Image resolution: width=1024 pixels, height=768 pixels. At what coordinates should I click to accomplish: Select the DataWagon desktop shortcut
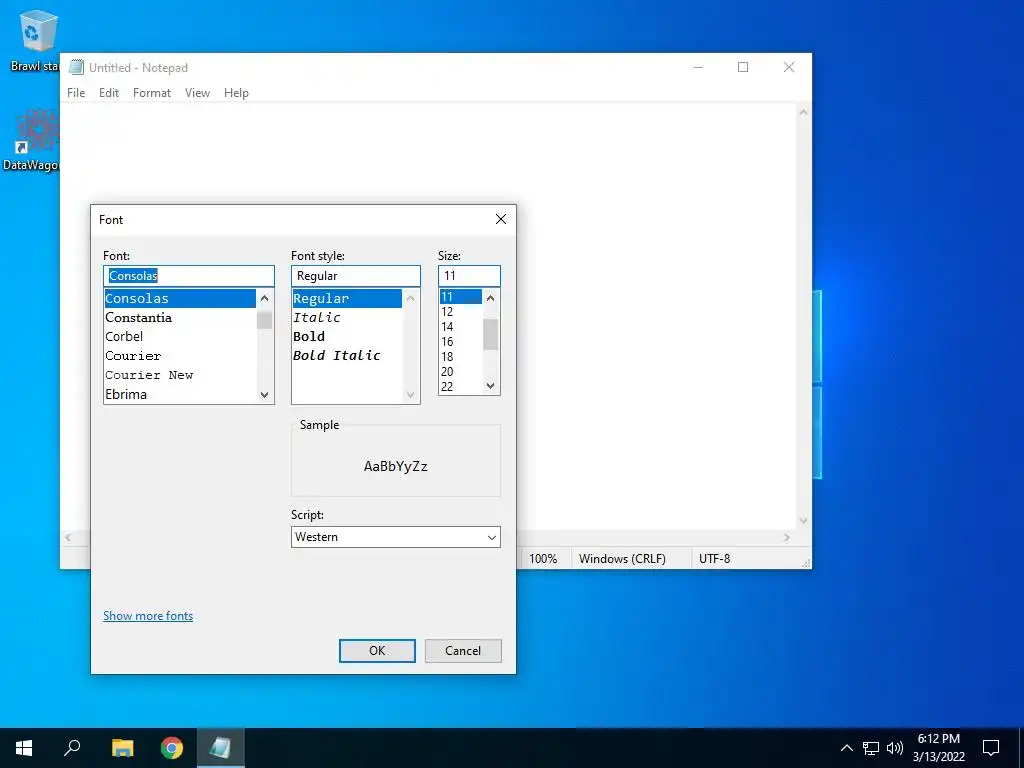pyautogui.click(x=31, y=140)
